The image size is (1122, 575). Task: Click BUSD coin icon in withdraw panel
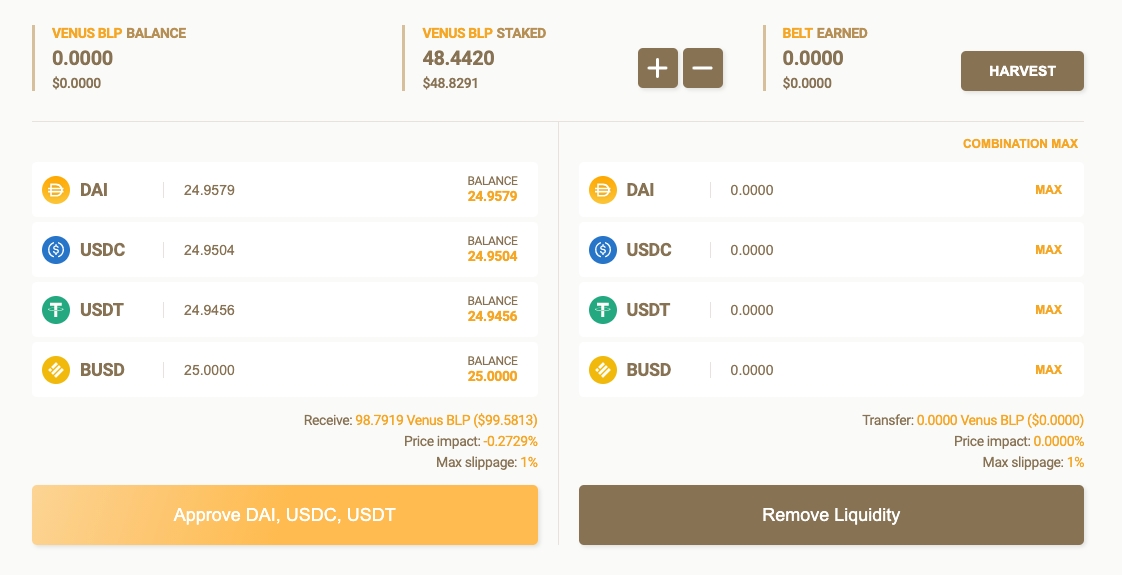pos(603,370)
